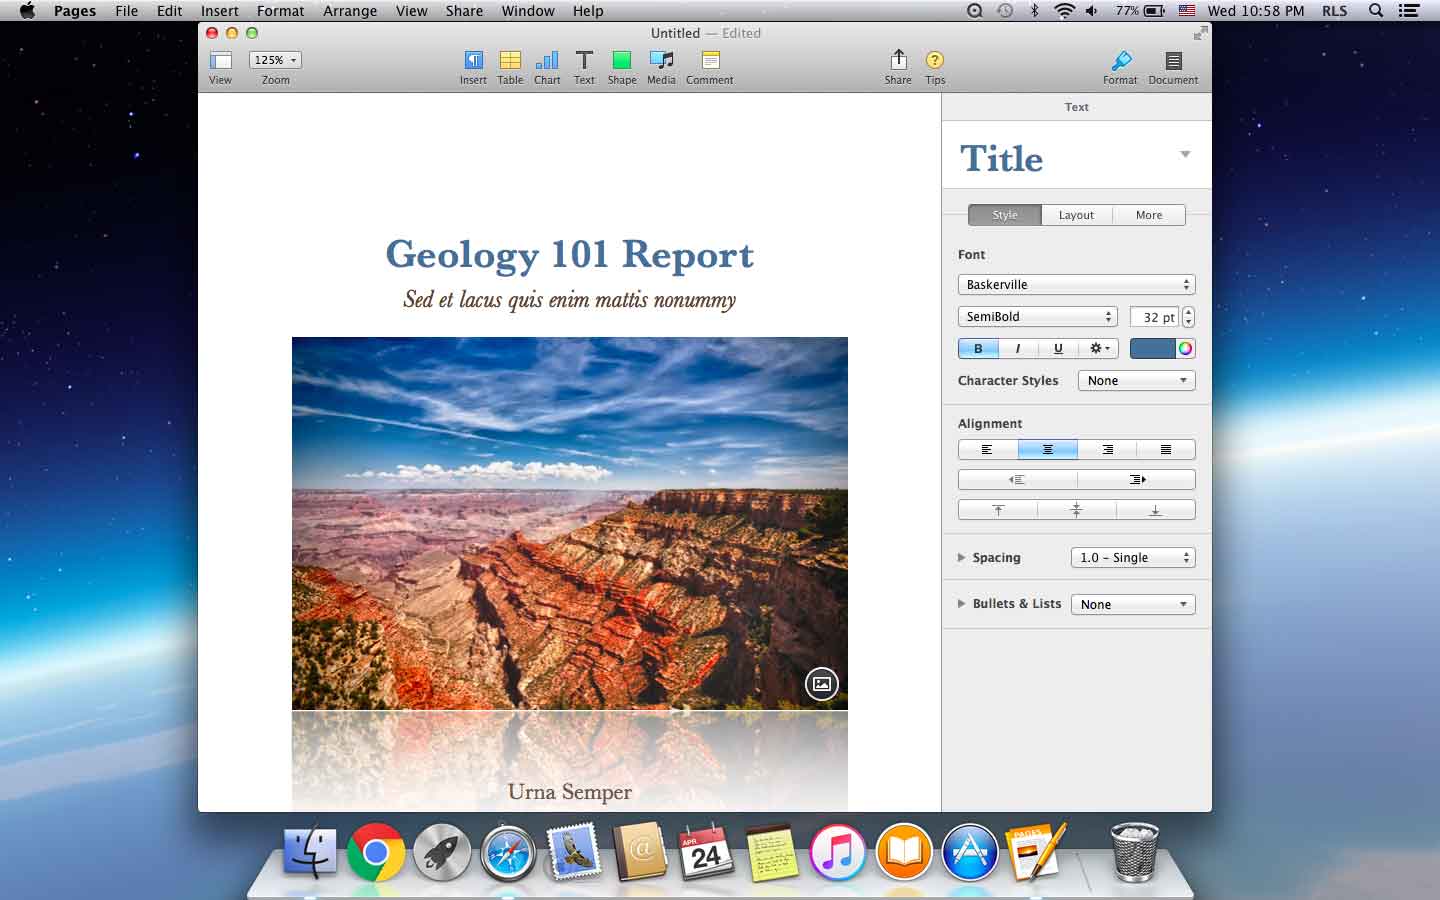Click the text color swatch
Screen dimensions: 1440x900
[x=1152, y=349]
